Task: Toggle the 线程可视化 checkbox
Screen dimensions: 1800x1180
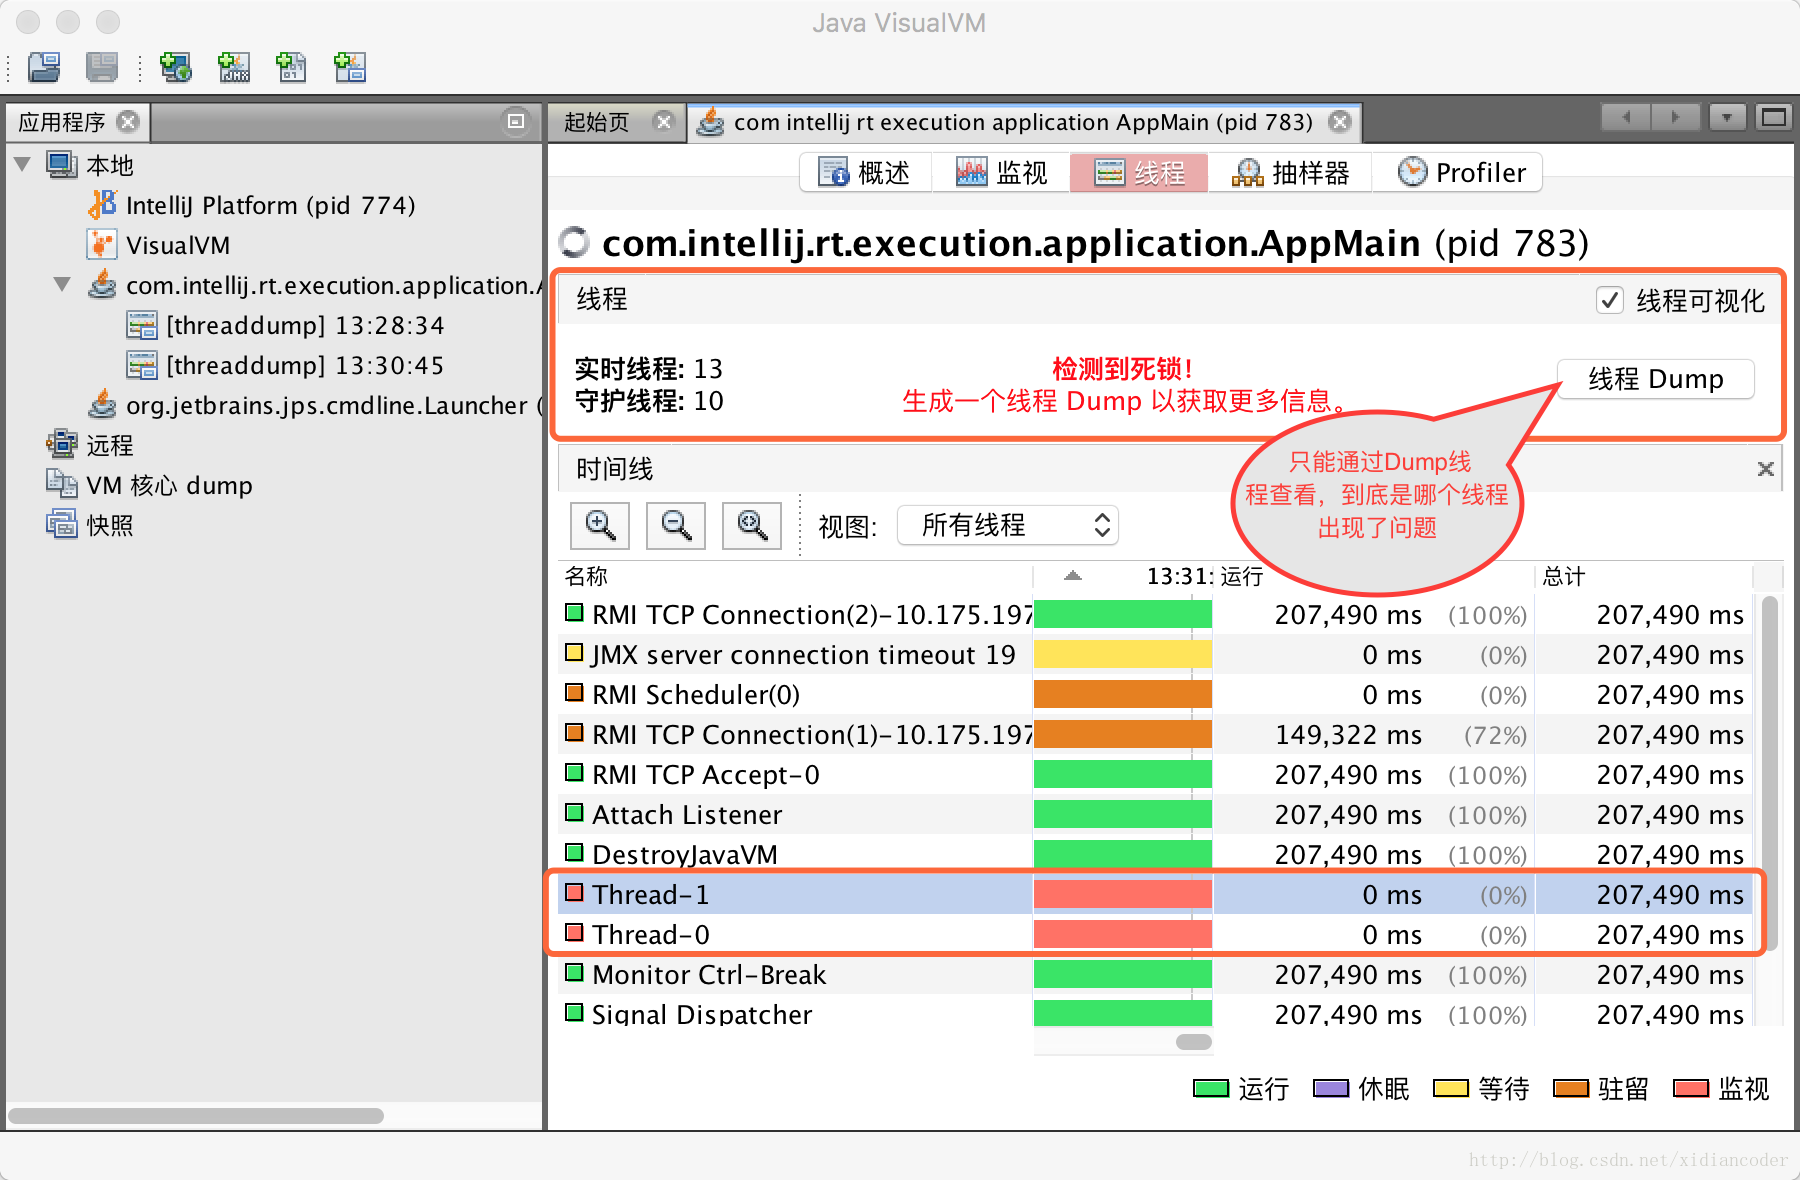Action: click(x=1609, y=300)
